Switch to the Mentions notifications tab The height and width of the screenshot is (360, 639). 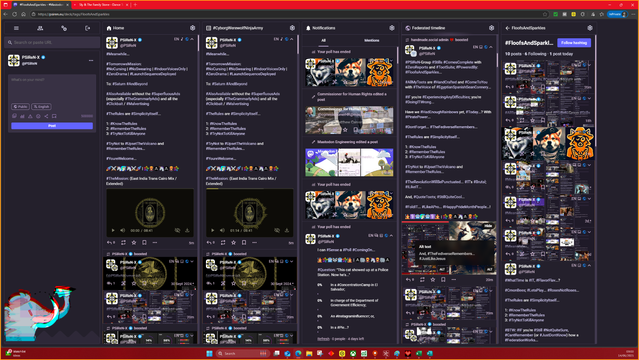coord(371,40)
